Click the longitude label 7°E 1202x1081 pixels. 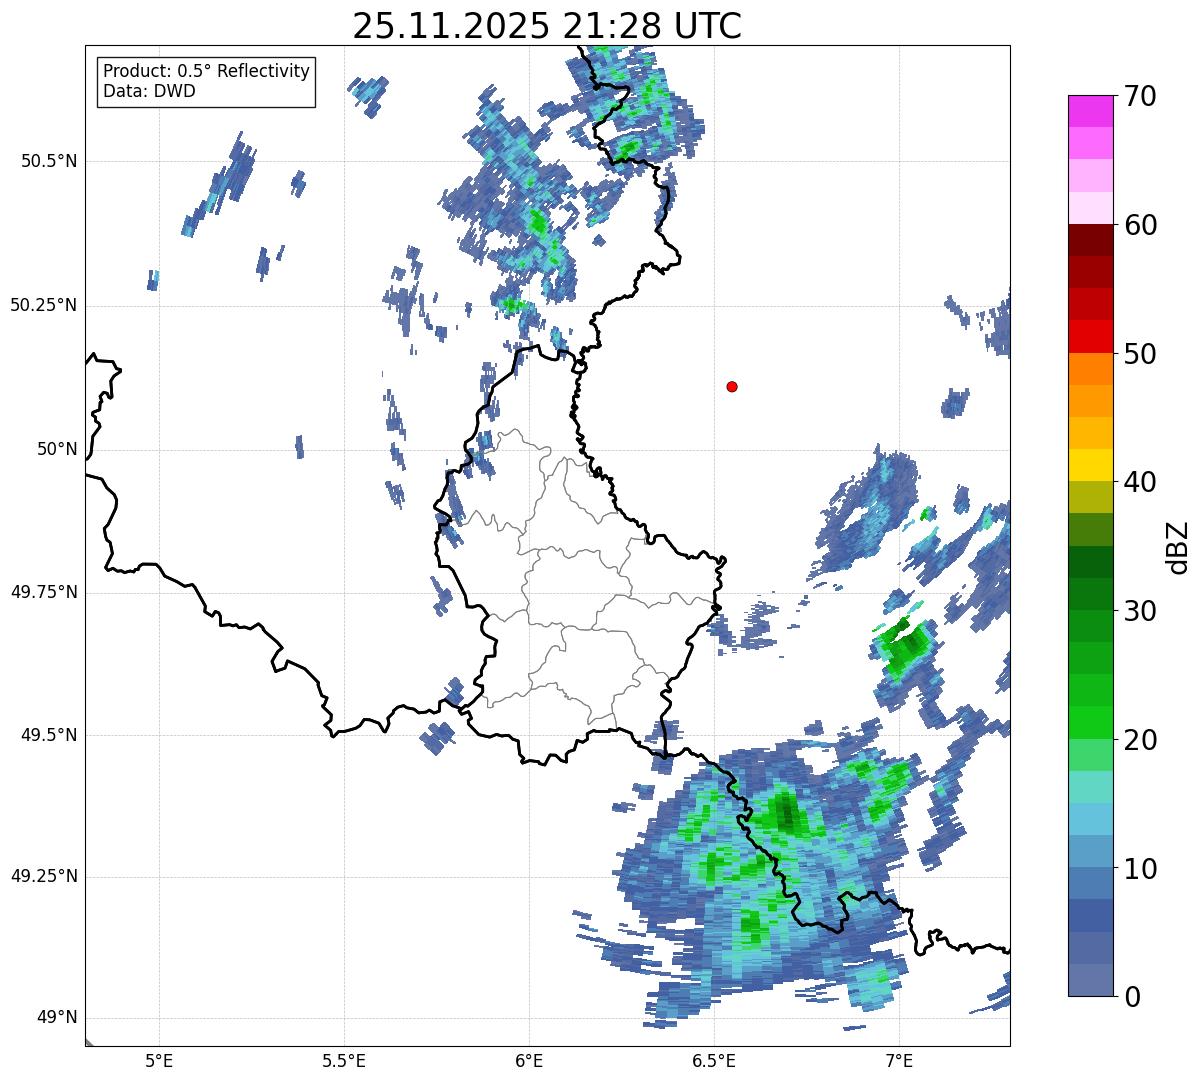899,1060
